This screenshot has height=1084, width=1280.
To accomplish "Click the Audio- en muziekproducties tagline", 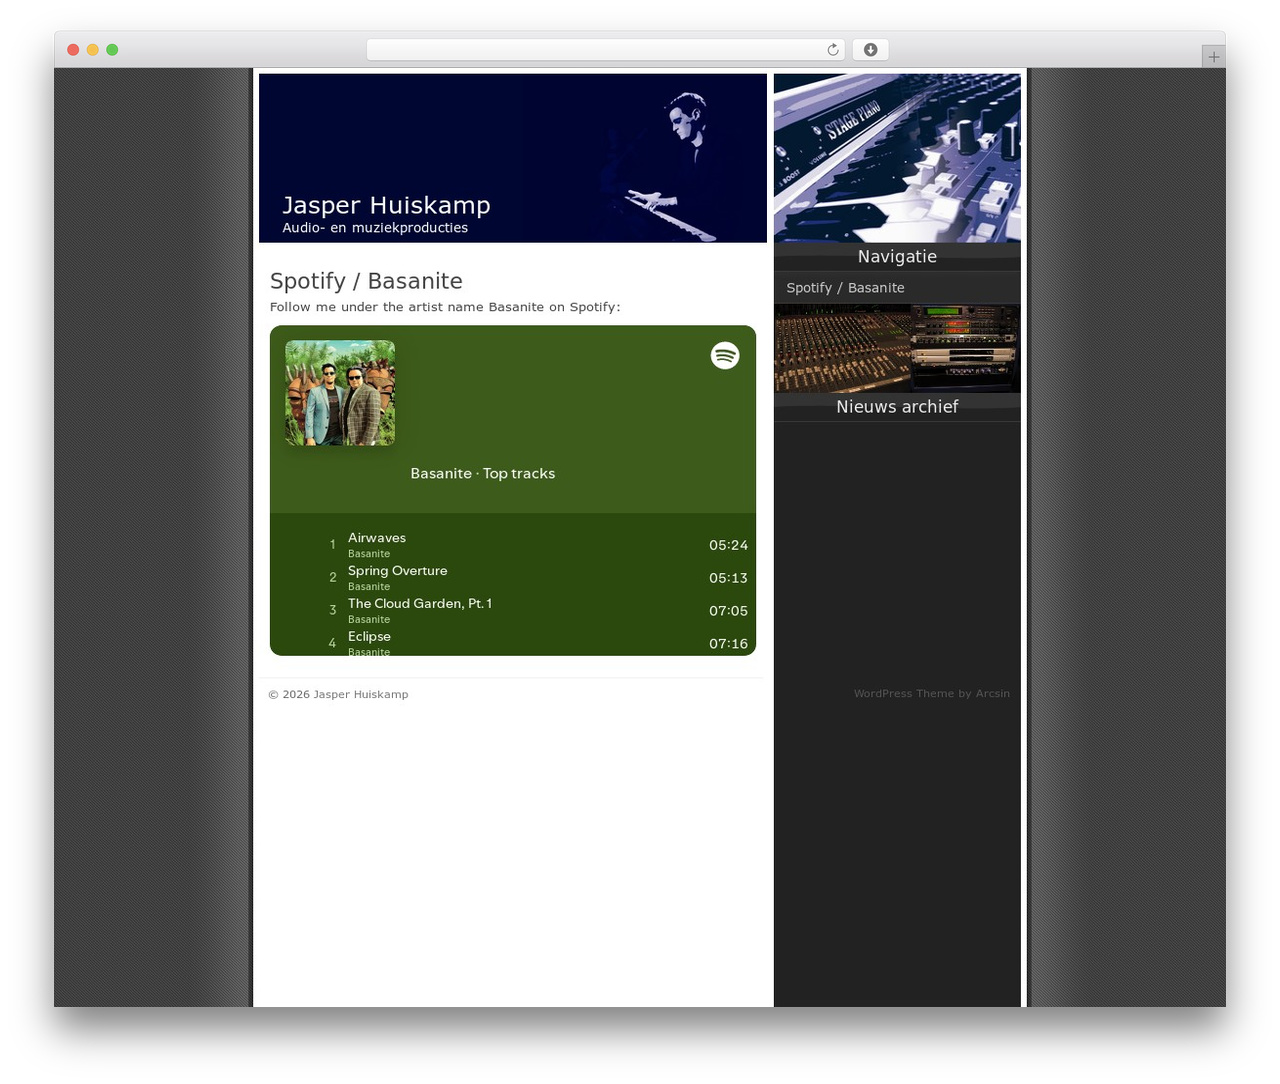I will click(x=375, y=228).
